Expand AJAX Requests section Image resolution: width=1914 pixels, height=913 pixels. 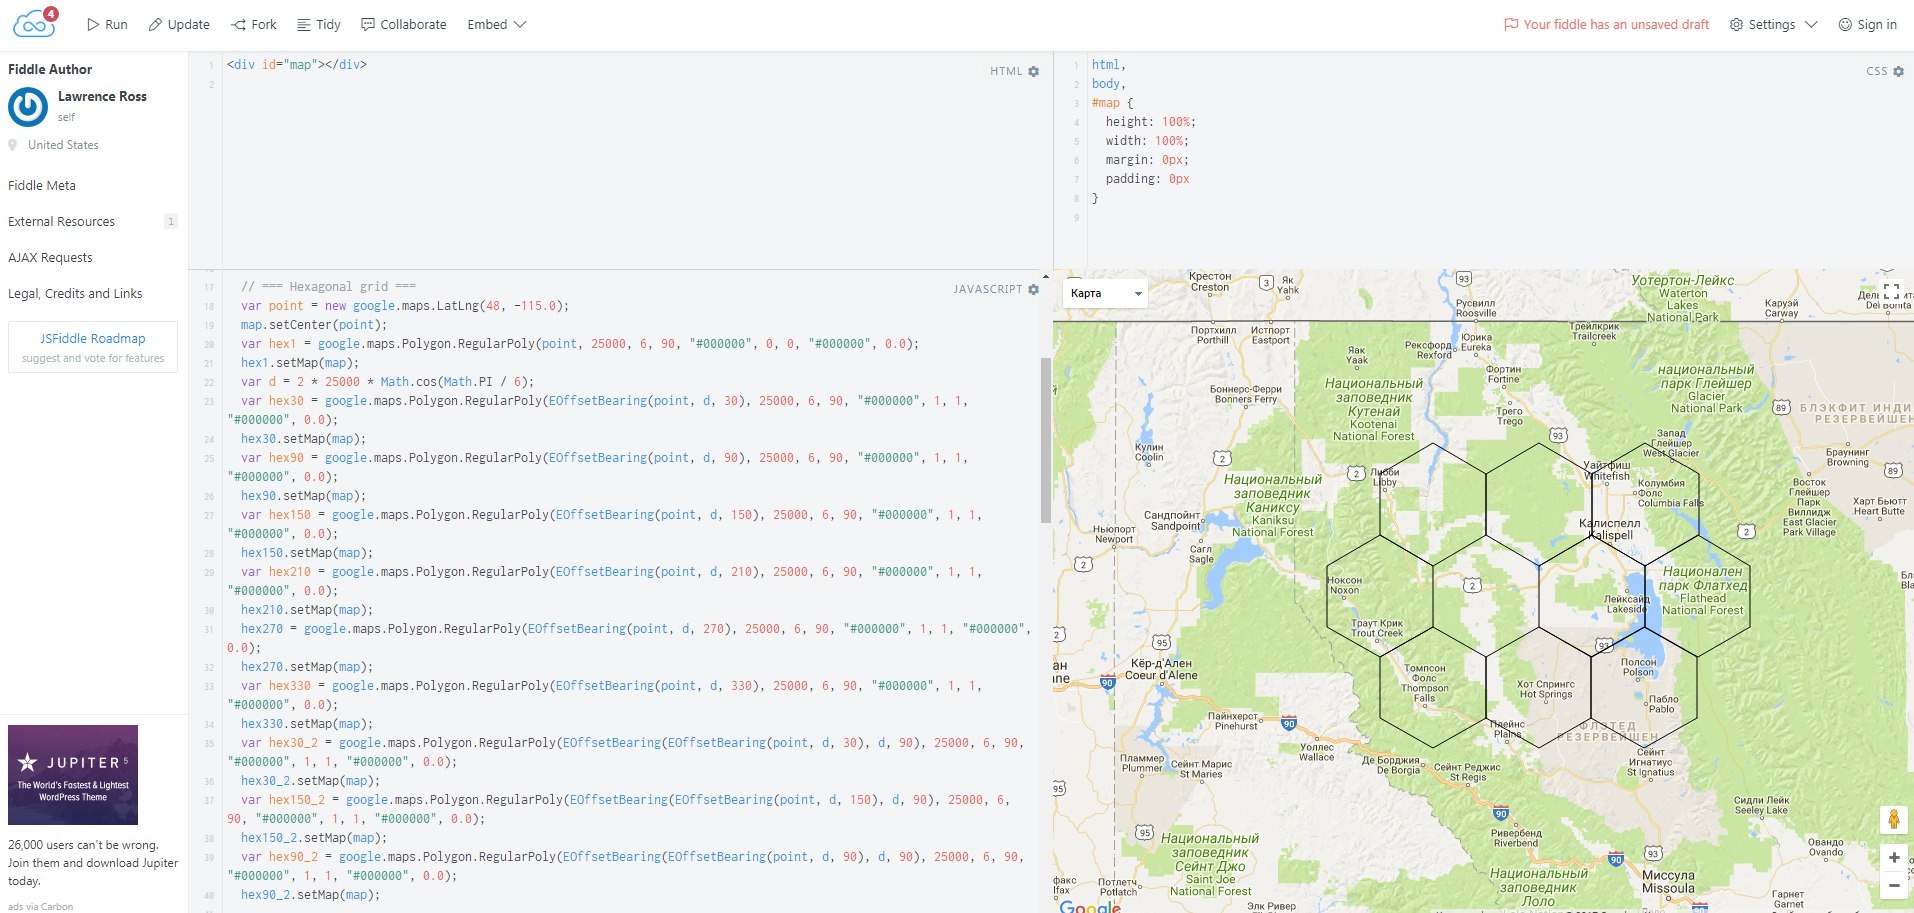click(x=50, y=257)
